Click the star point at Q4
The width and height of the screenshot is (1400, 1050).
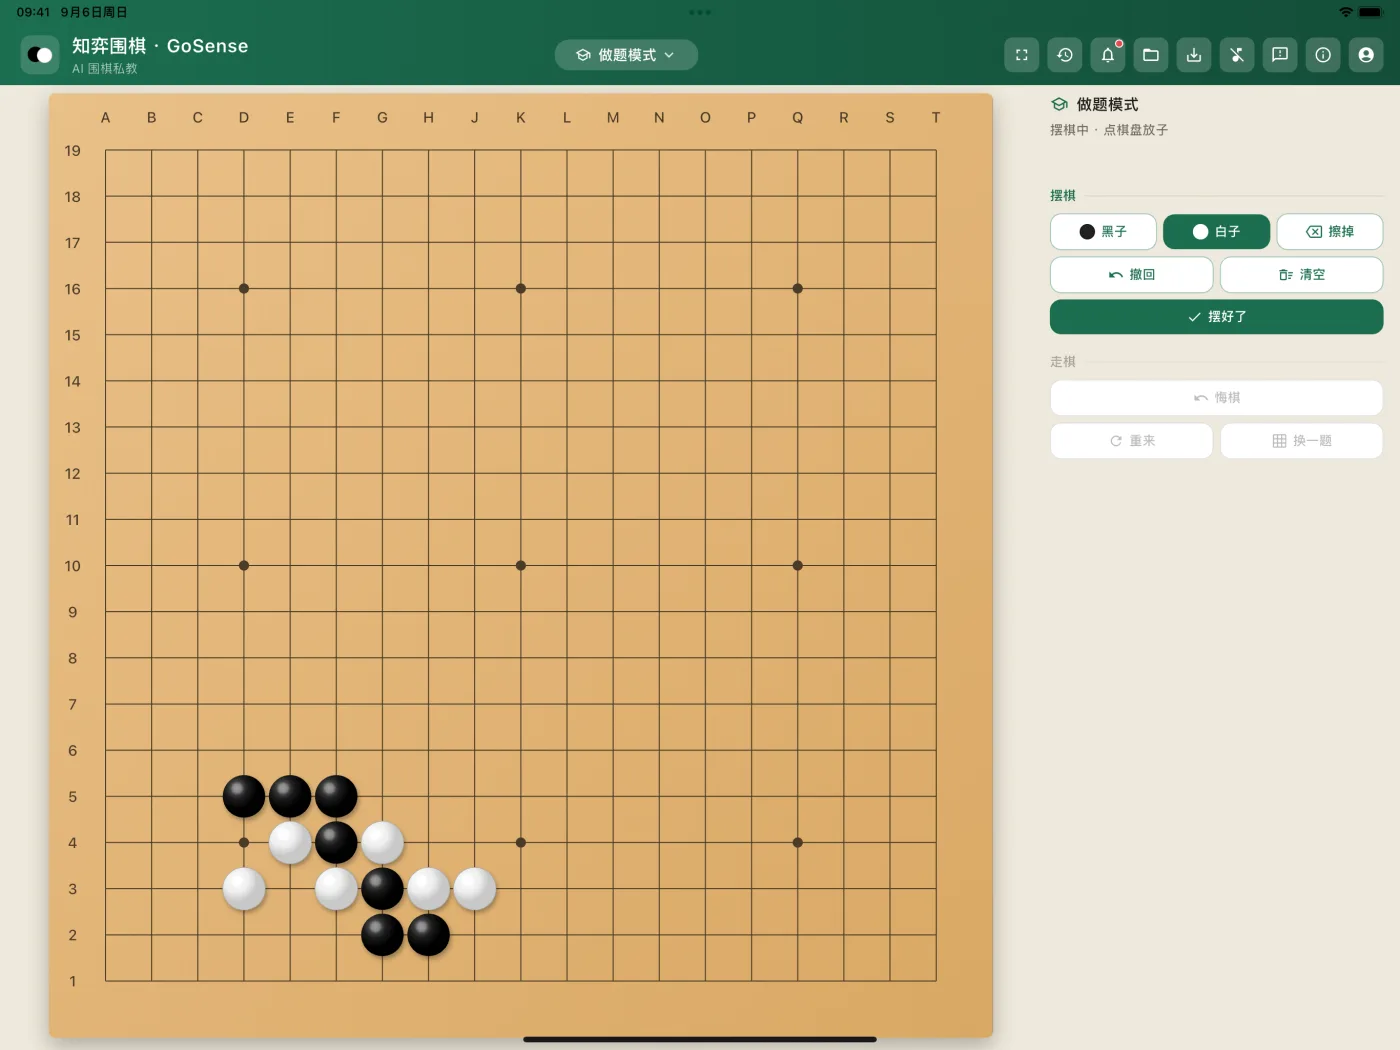click(798, 843)
